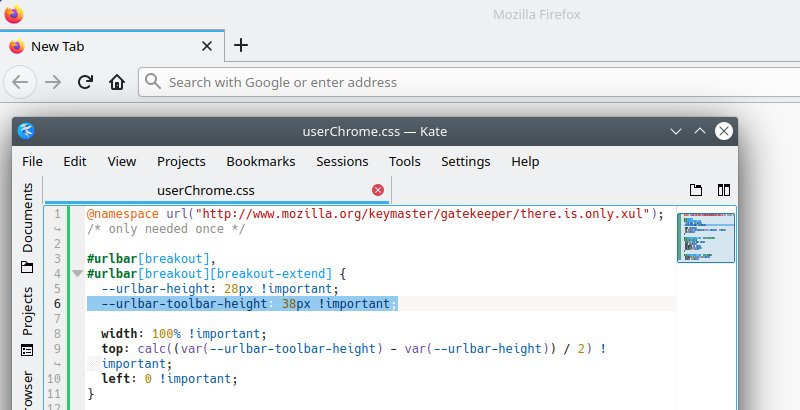Close the userChrome.css document tab
This screenshot has height=410, width=800.
(378, 190)
